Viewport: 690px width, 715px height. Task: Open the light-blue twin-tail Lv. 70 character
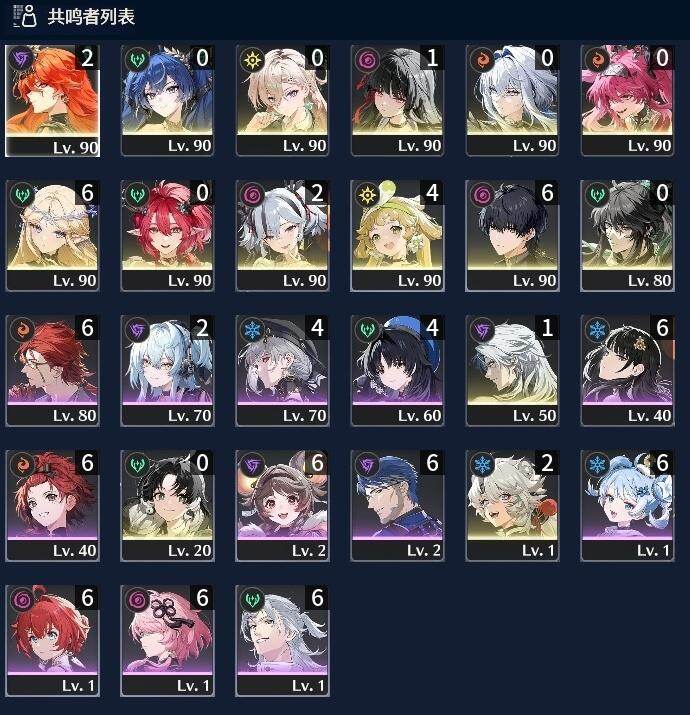[x=167, y=371]
